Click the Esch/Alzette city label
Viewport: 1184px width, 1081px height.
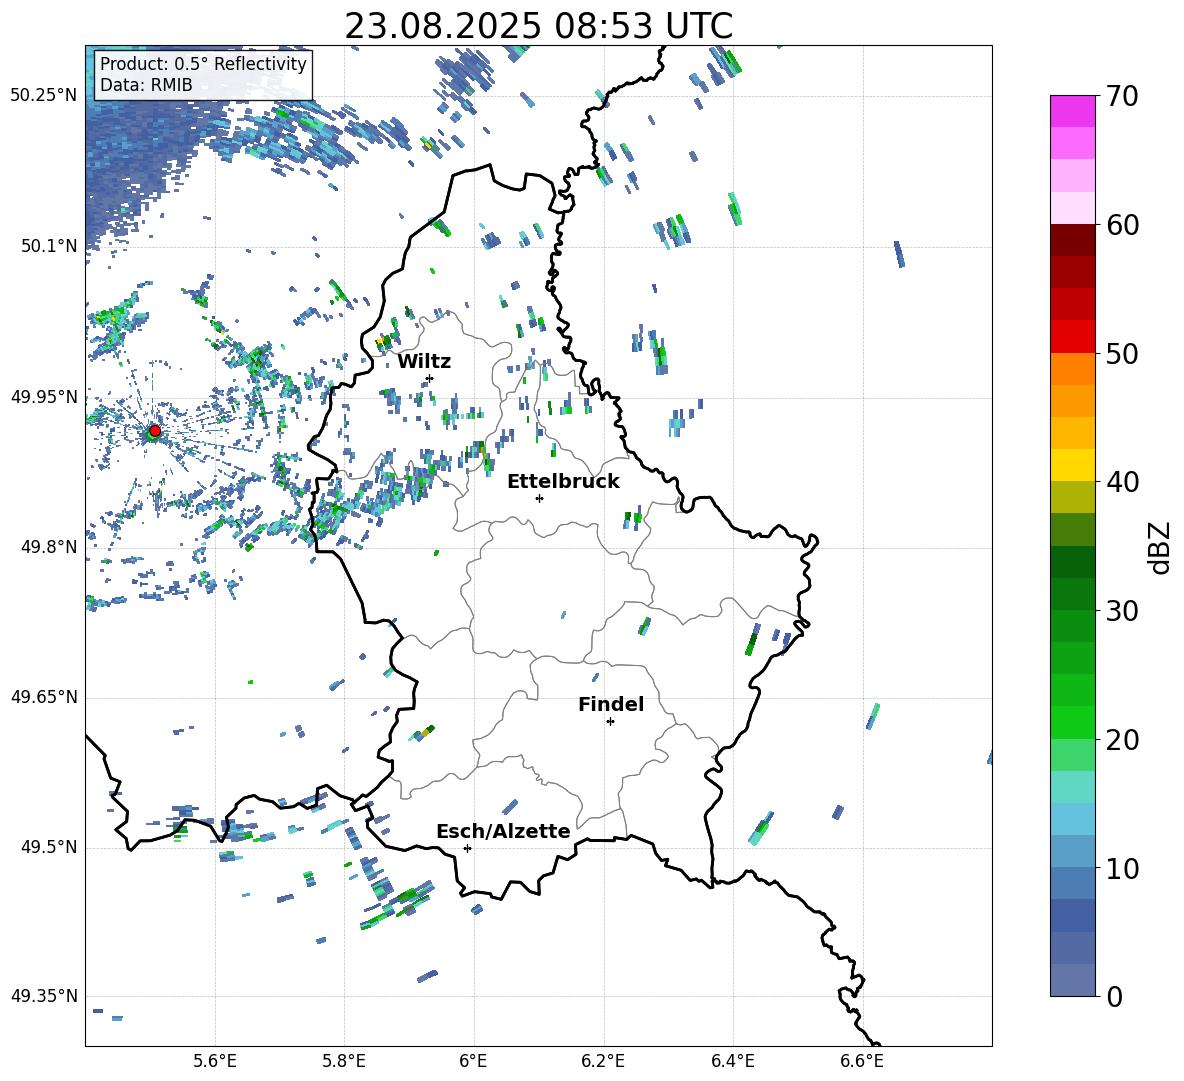503,831
